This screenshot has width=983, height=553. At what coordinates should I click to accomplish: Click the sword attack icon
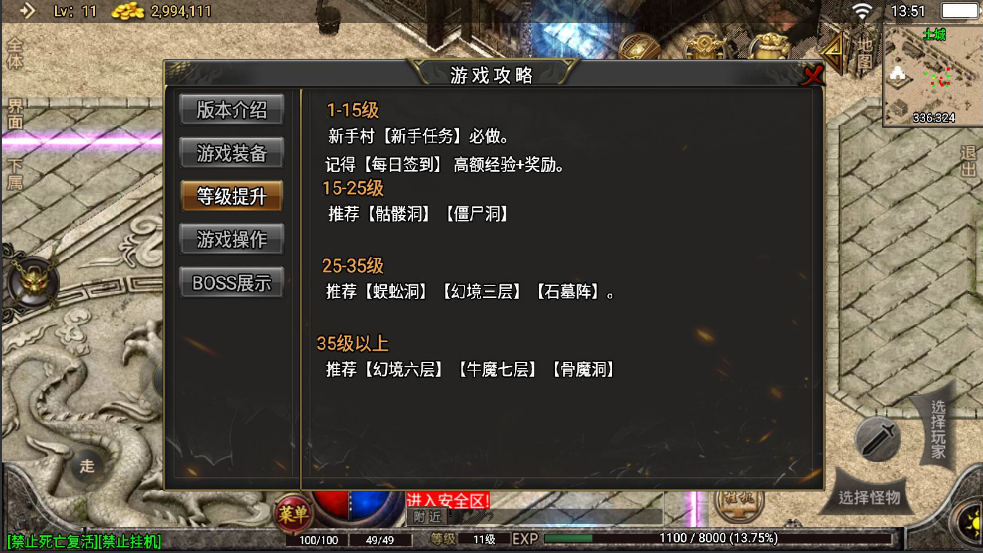point(878,438)
